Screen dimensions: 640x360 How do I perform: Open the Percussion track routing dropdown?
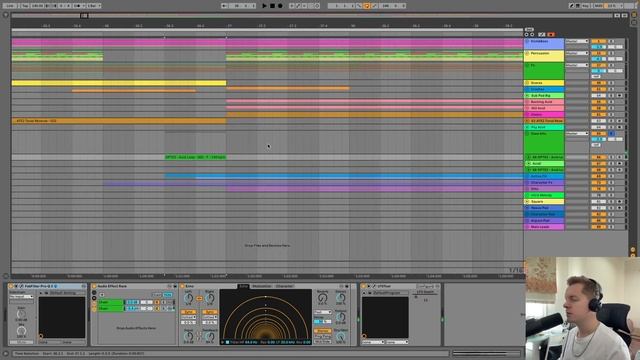click(x=577, y=53)
